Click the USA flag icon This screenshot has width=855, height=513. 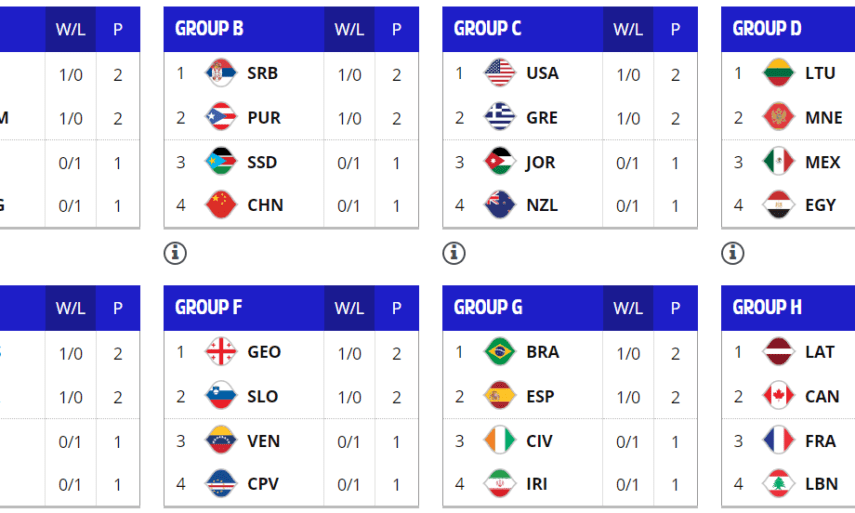(499, 73)
